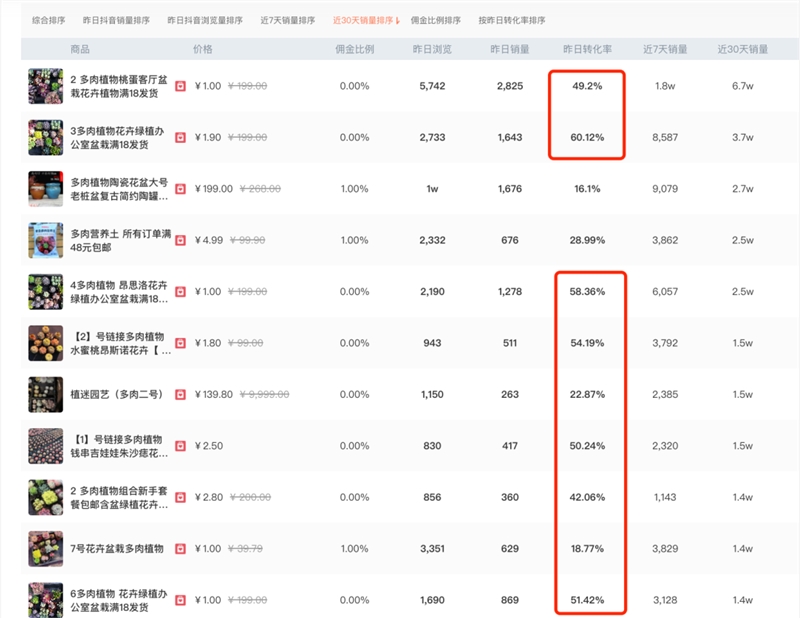The image size is (800, 618).
Task: Click thumbnail of 多肉营养土 product
Action: 46,240
